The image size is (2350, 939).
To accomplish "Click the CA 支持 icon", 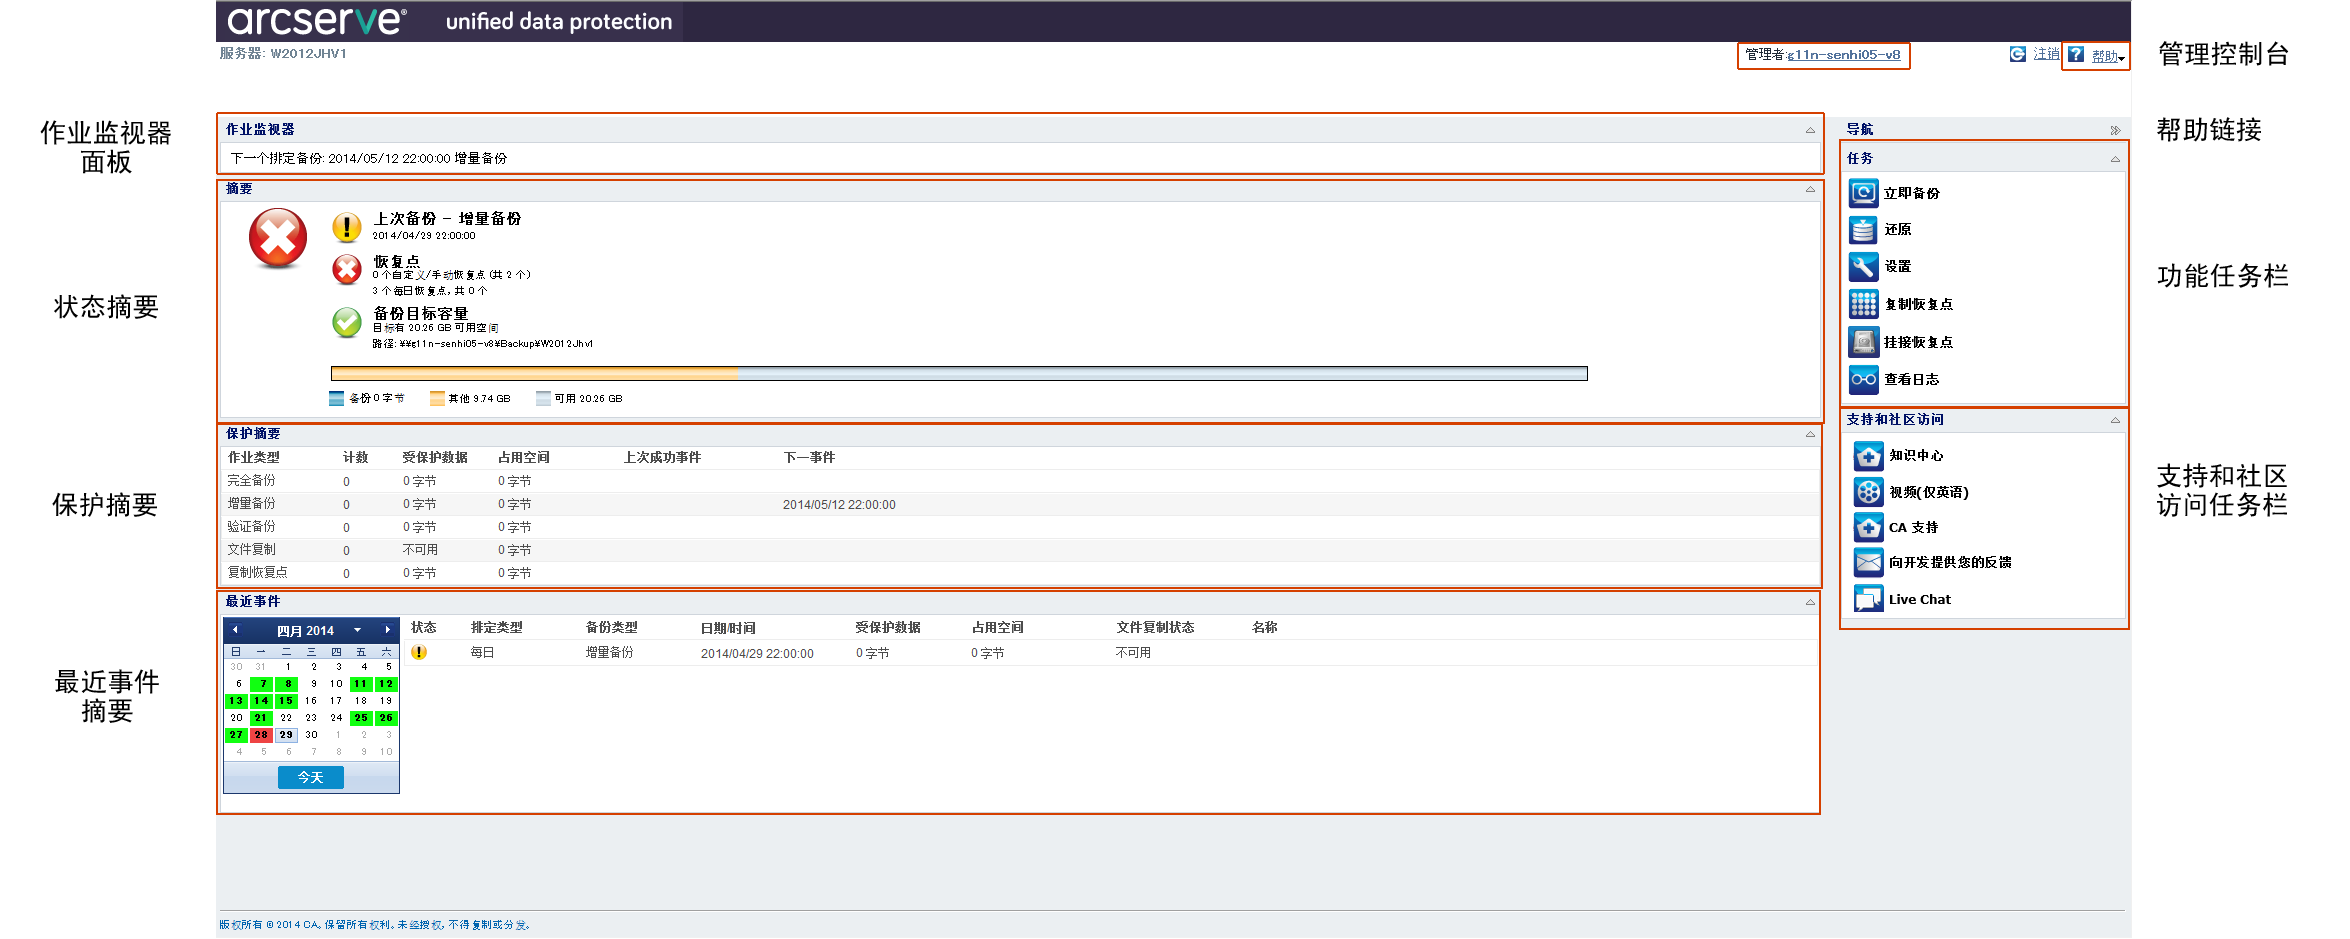I will tap(1869, 527).
